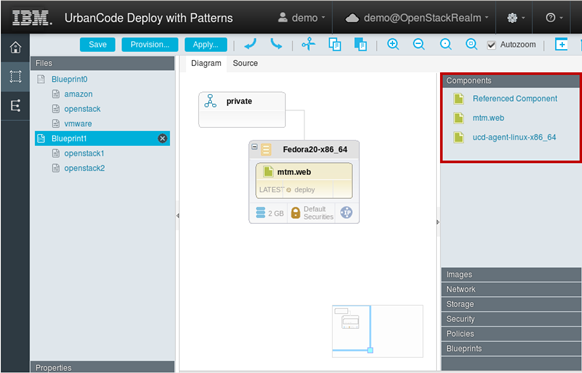Select Blueprint1 in Files tree
This screenshot has width=582, height=373.
[x=102, y=138]
